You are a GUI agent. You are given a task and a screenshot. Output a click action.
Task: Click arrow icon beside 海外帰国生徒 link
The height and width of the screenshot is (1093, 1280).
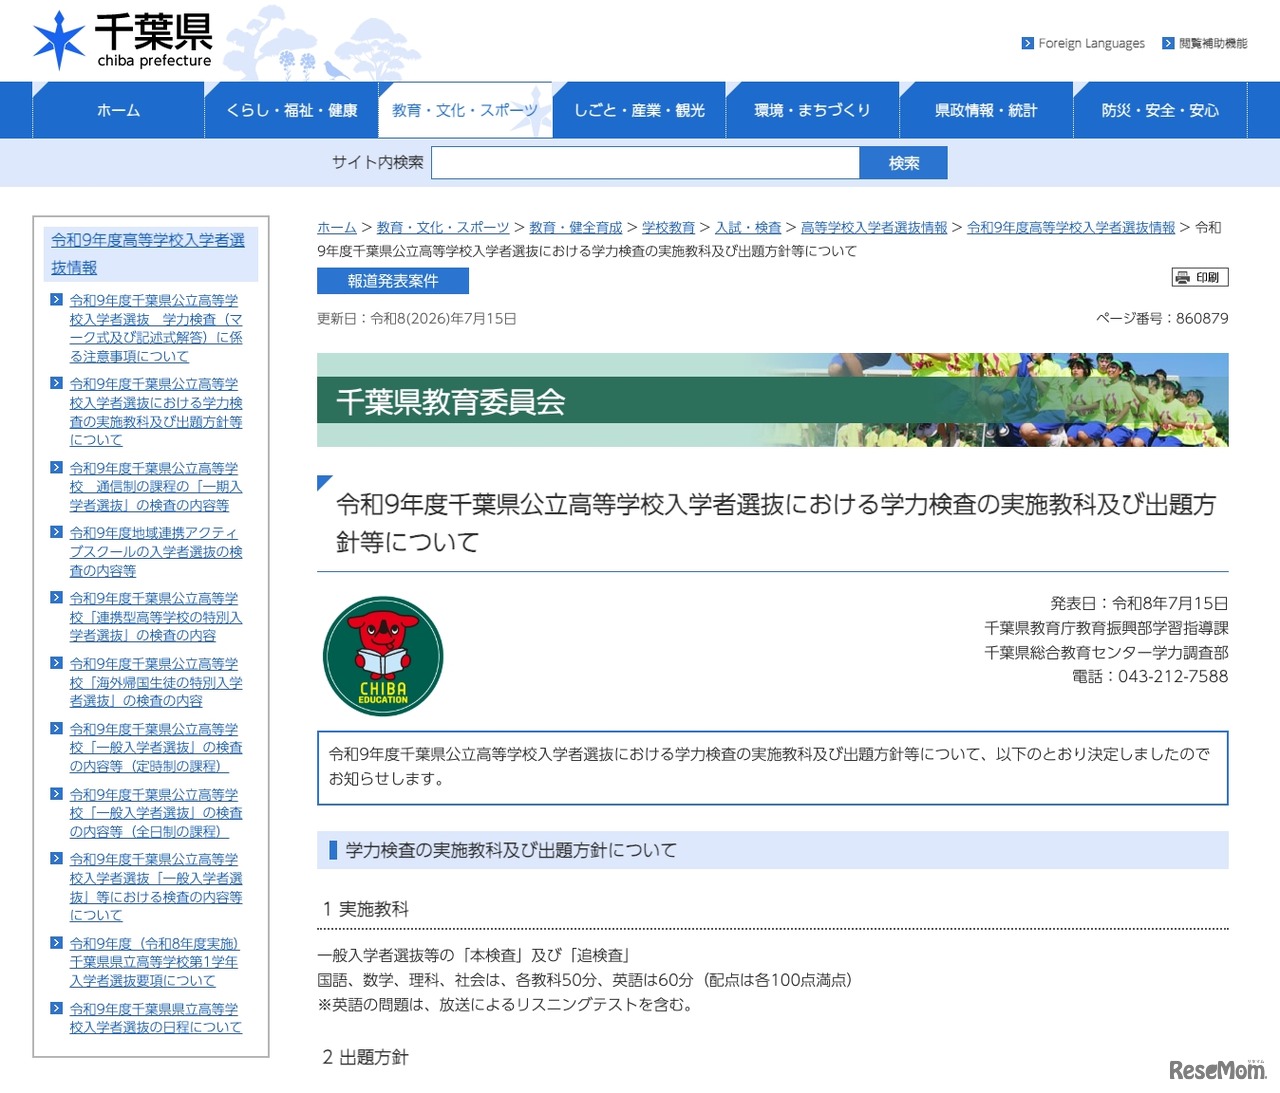point(57,662)
